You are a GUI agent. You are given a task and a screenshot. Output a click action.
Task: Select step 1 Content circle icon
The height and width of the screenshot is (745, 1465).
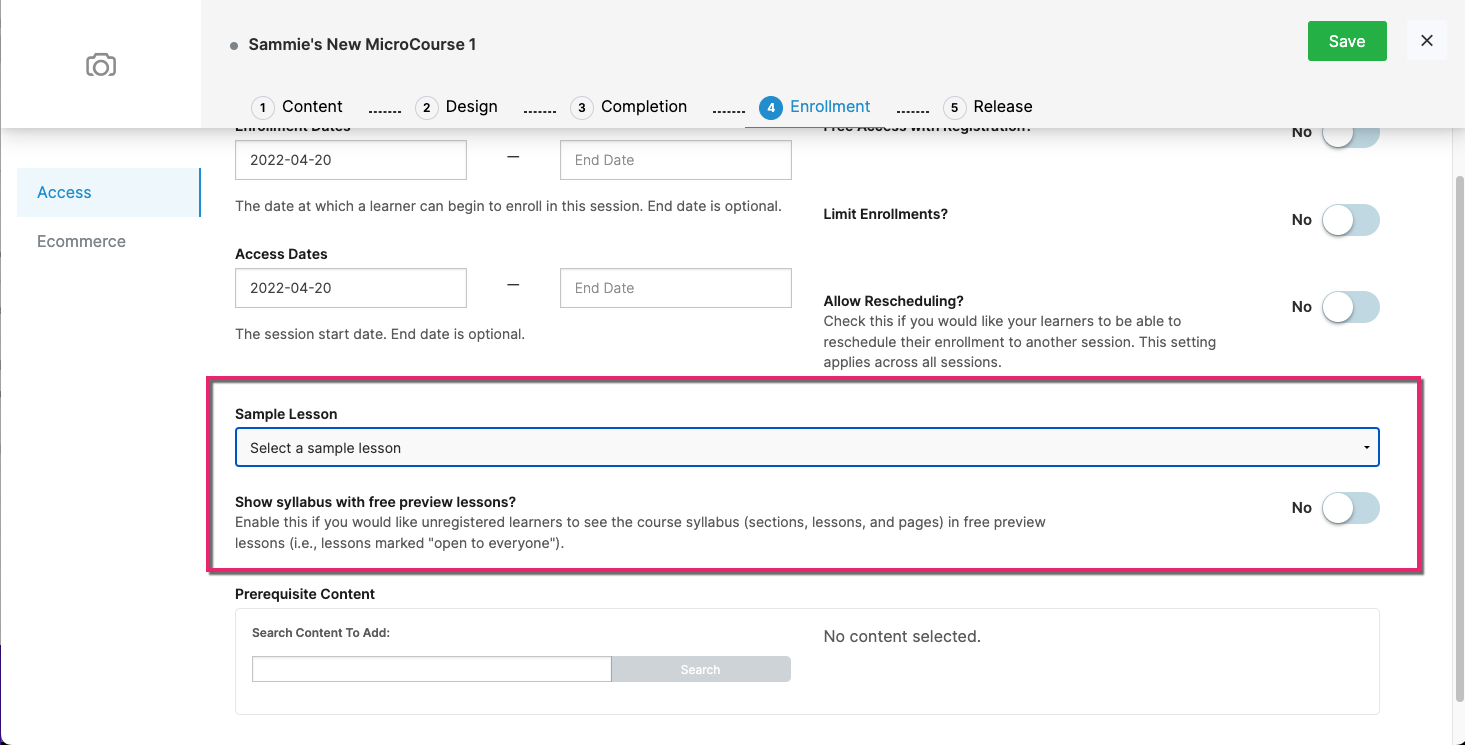coord(262,107)
